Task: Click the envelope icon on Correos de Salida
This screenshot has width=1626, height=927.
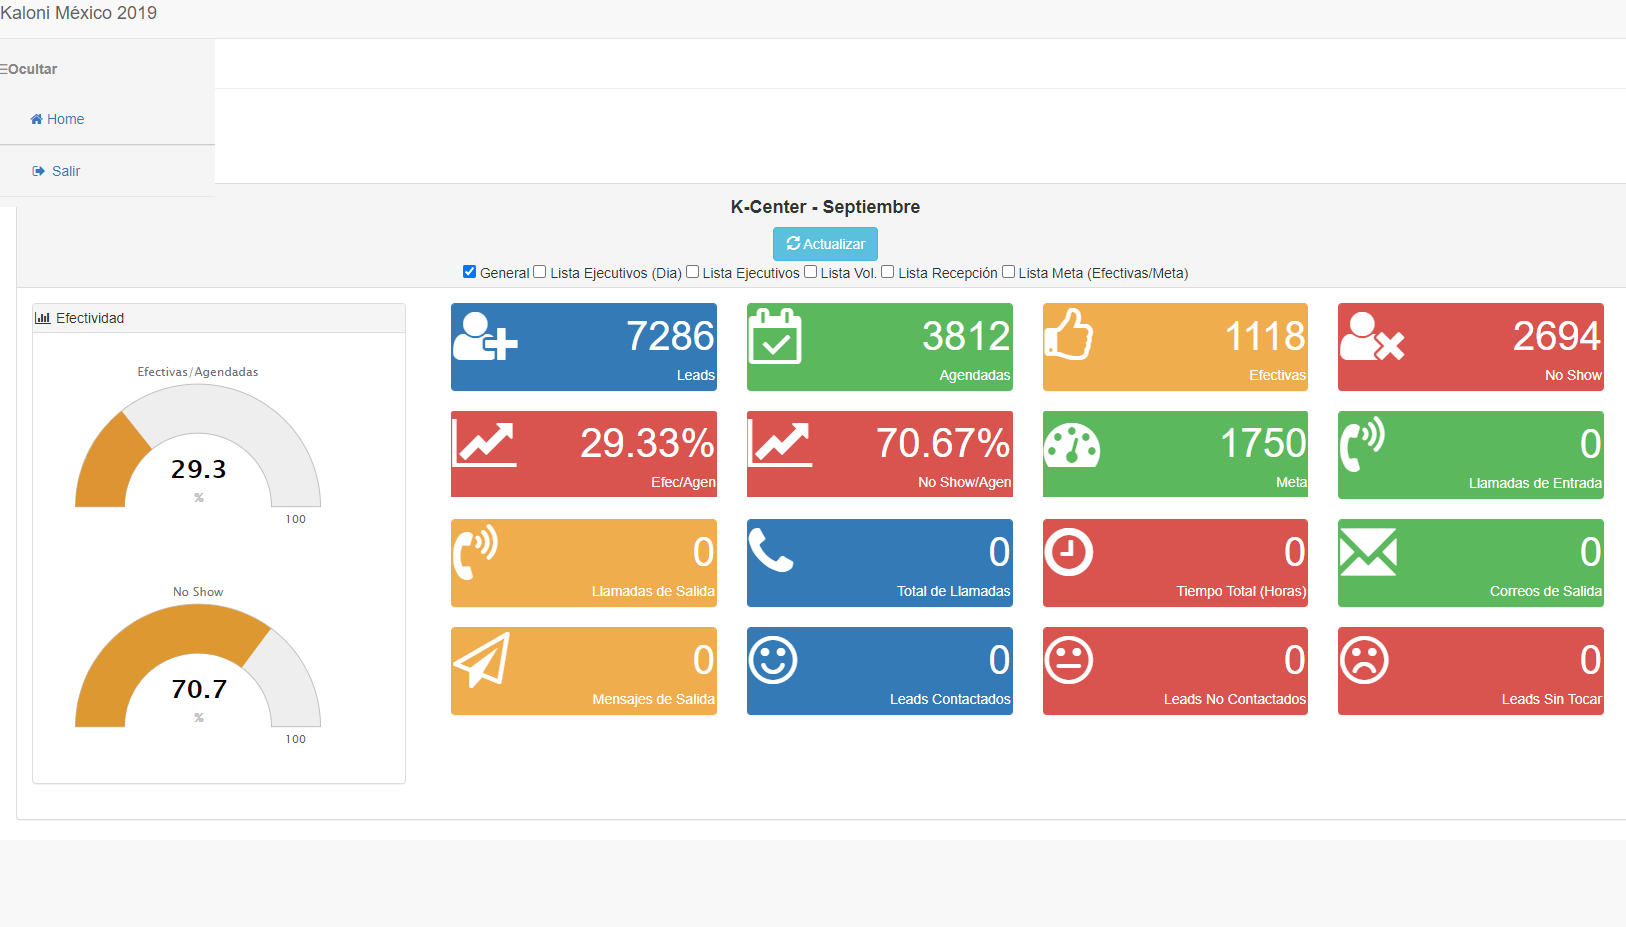Action: 1368,552
